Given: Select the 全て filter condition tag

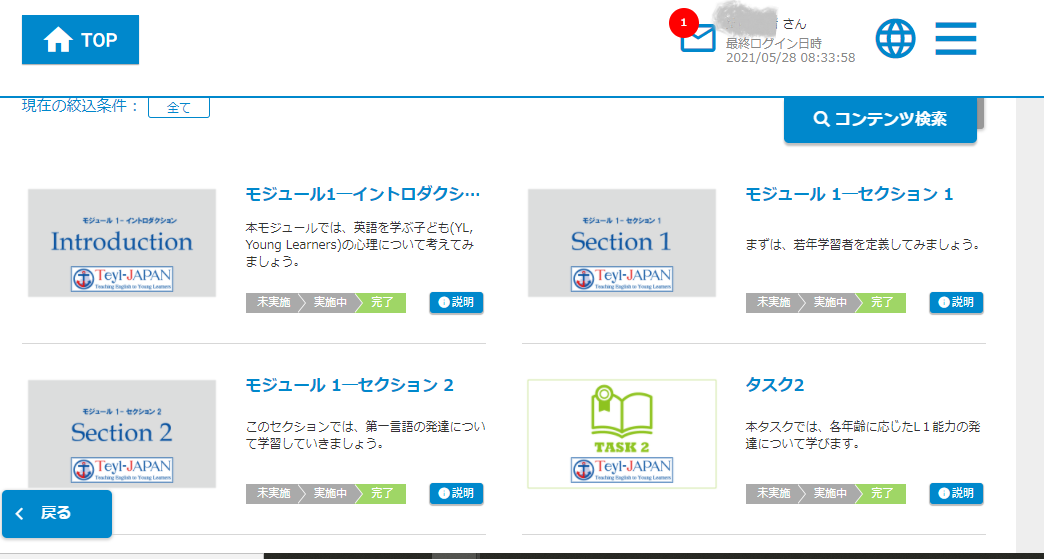Looking at the screenshot, I should [x=178, y=108].
